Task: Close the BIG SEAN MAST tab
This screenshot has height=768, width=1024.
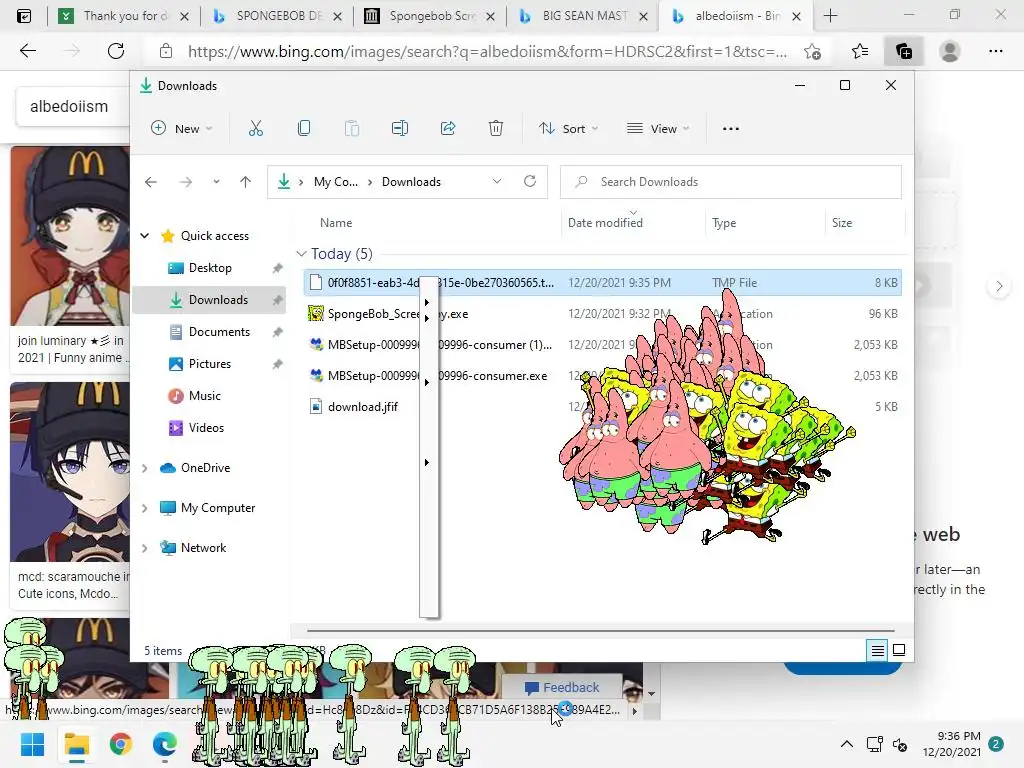Action: click(643, 16)
